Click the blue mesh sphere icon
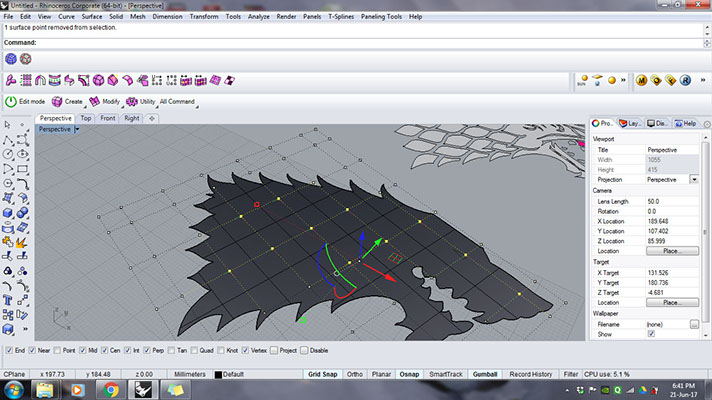Screen dimensions: 712x400 click(x=11, y=59)
